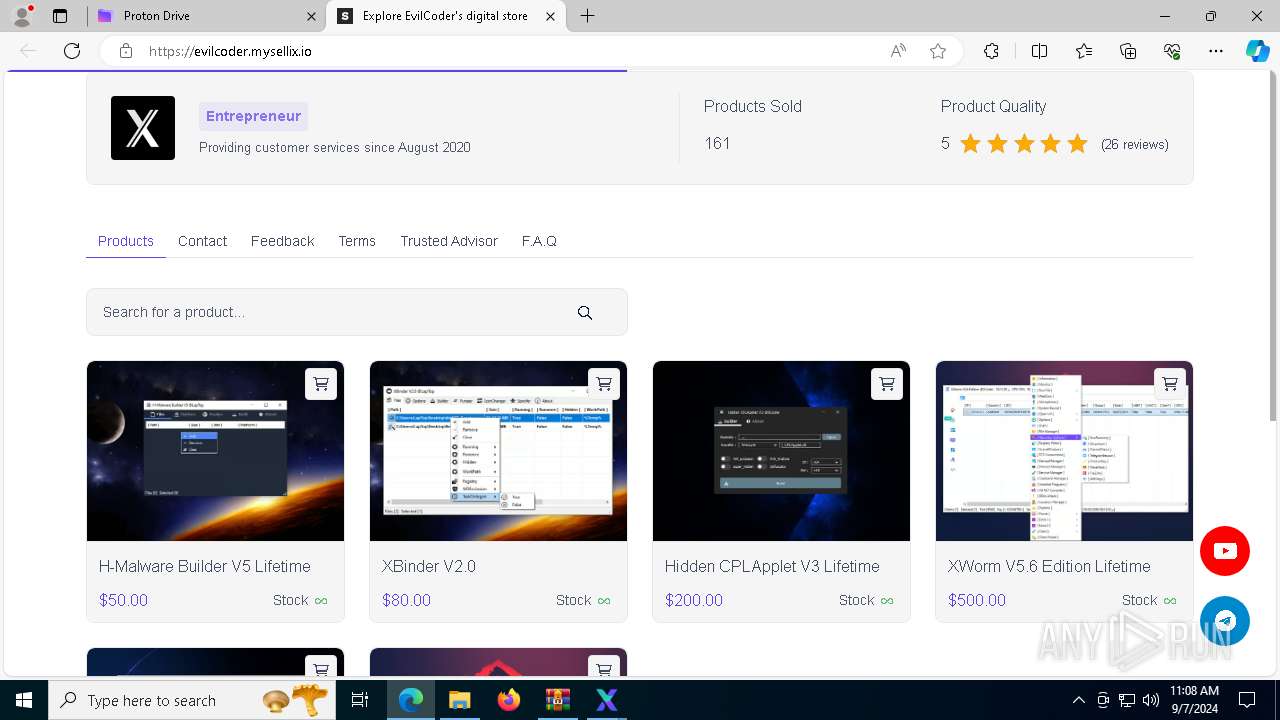The image size is (1280, 720).
Task: Click the $200.00 price
Action: pos(693,600)
